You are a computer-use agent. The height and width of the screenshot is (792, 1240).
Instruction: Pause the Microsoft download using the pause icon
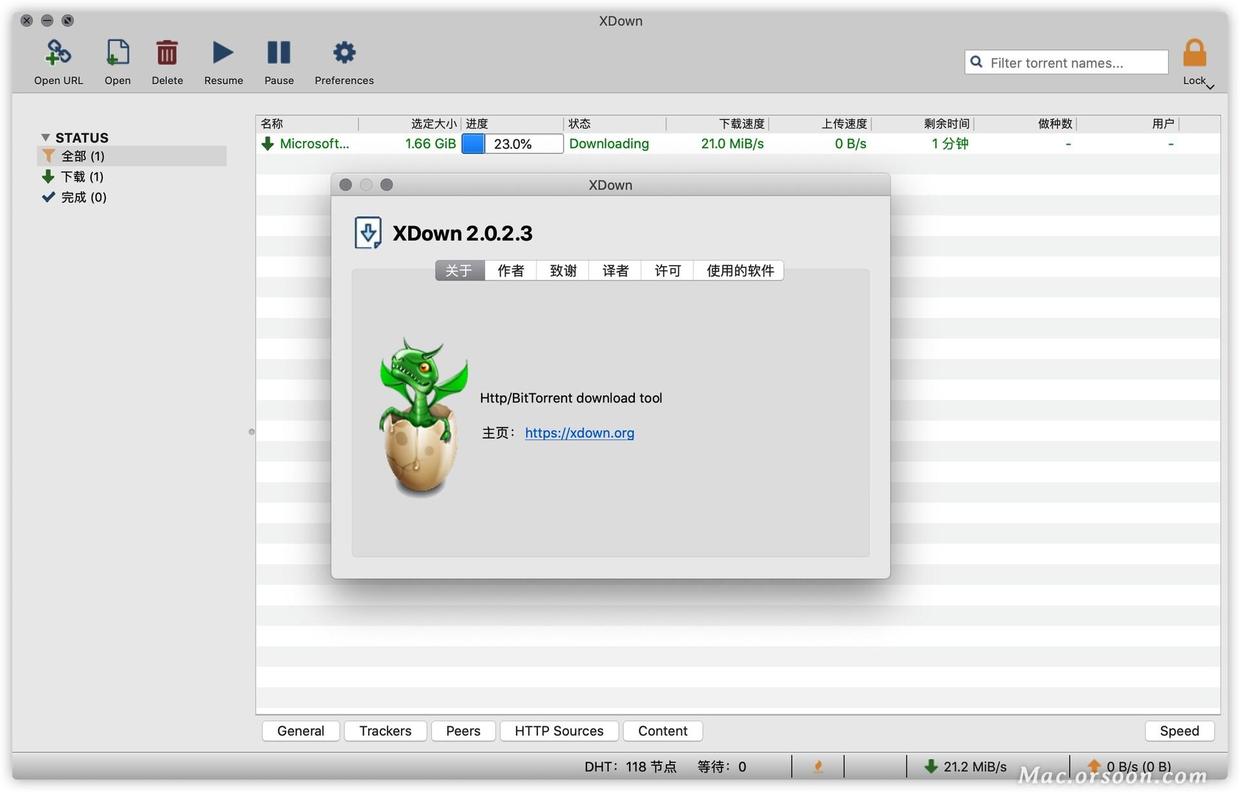pos(278,51)
